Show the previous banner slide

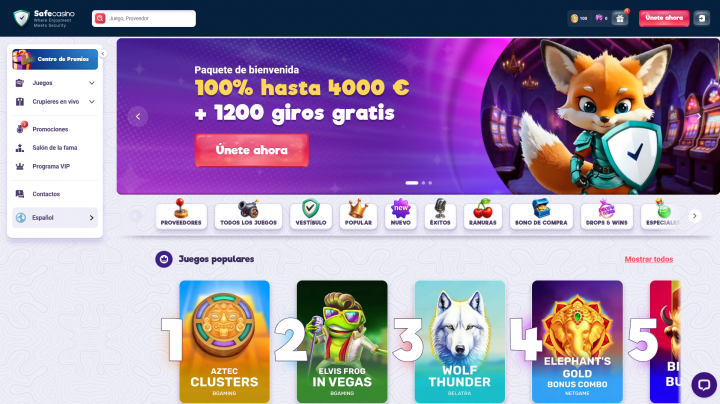pyautogui.click(x=138, y=117)
